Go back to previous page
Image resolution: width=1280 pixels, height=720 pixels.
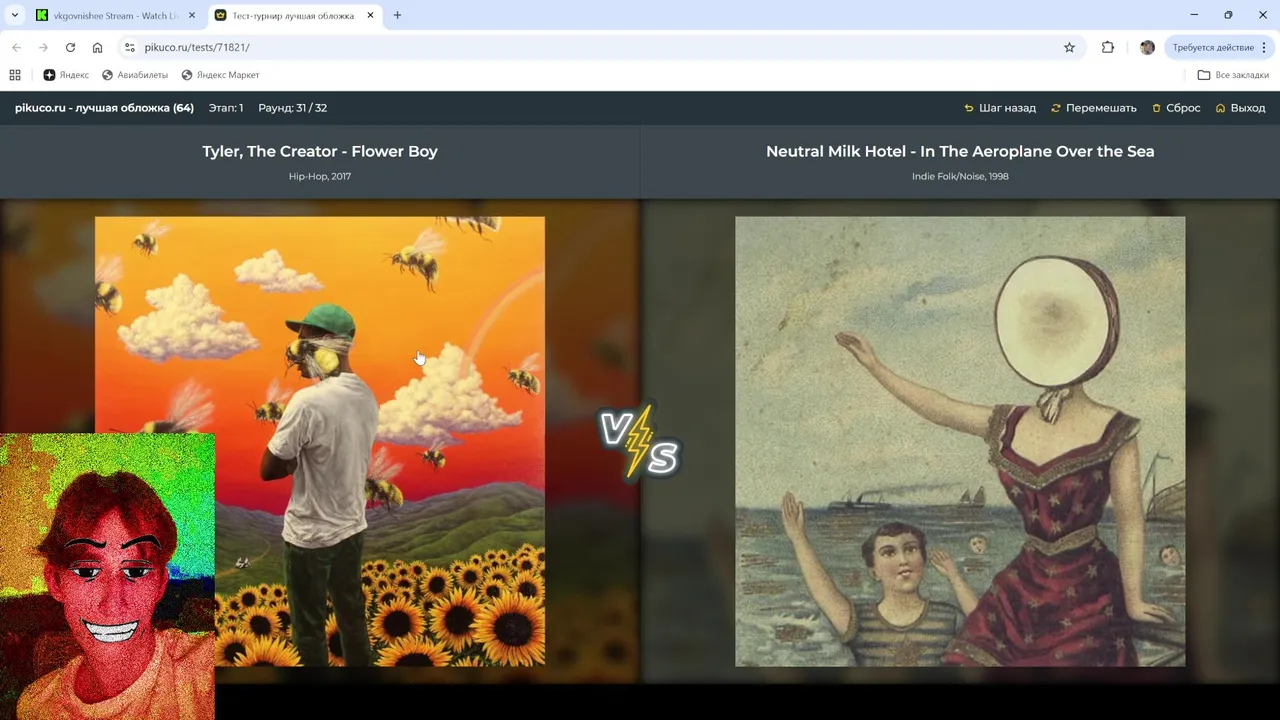click(x=16, y=47)
